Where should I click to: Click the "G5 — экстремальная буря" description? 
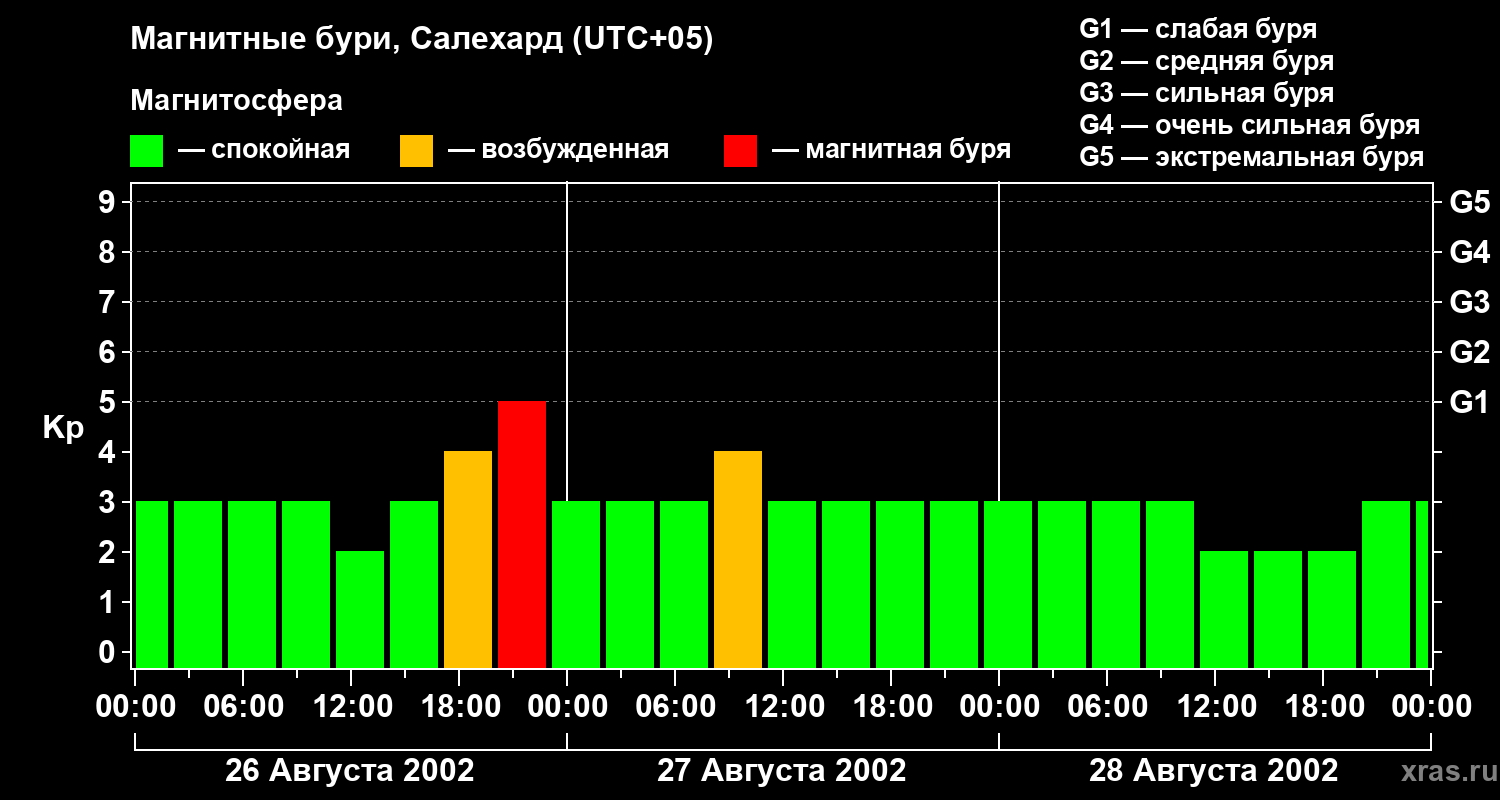click(x=1251, y=157)
